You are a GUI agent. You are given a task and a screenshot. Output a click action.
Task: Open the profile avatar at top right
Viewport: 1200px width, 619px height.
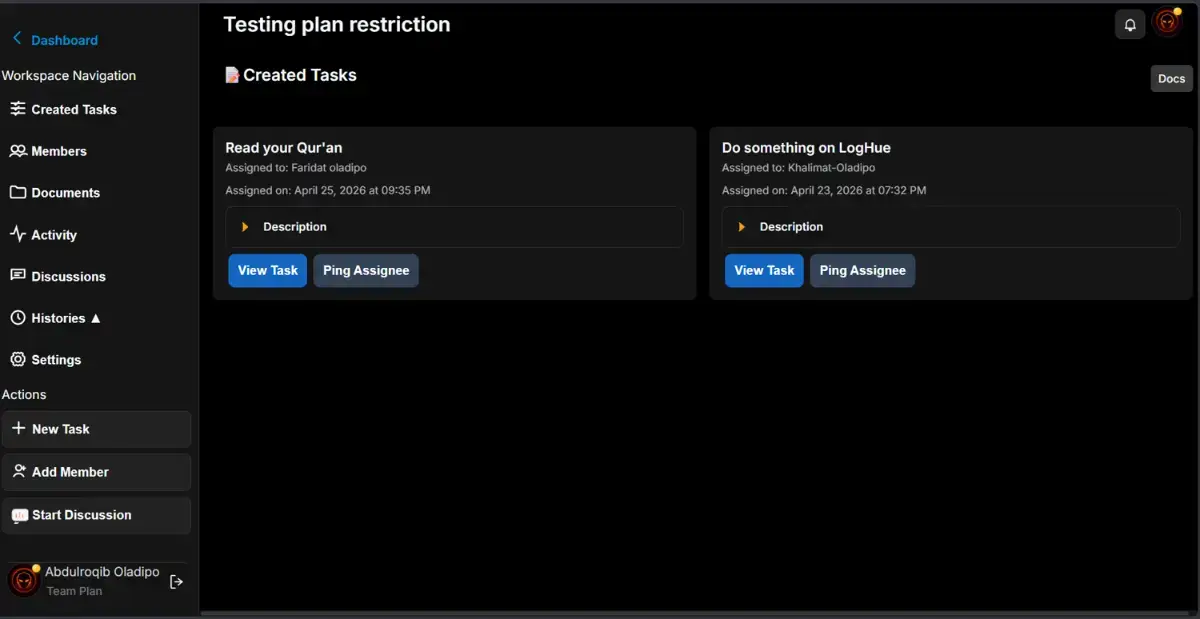(1167, 23)
